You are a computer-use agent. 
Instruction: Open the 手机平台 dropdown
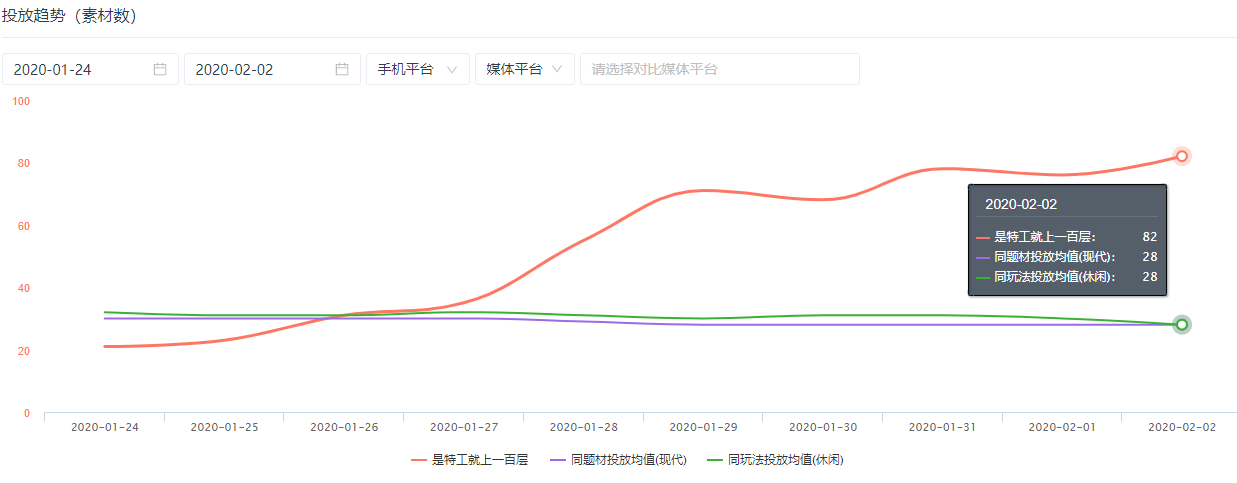coord(417,69)
